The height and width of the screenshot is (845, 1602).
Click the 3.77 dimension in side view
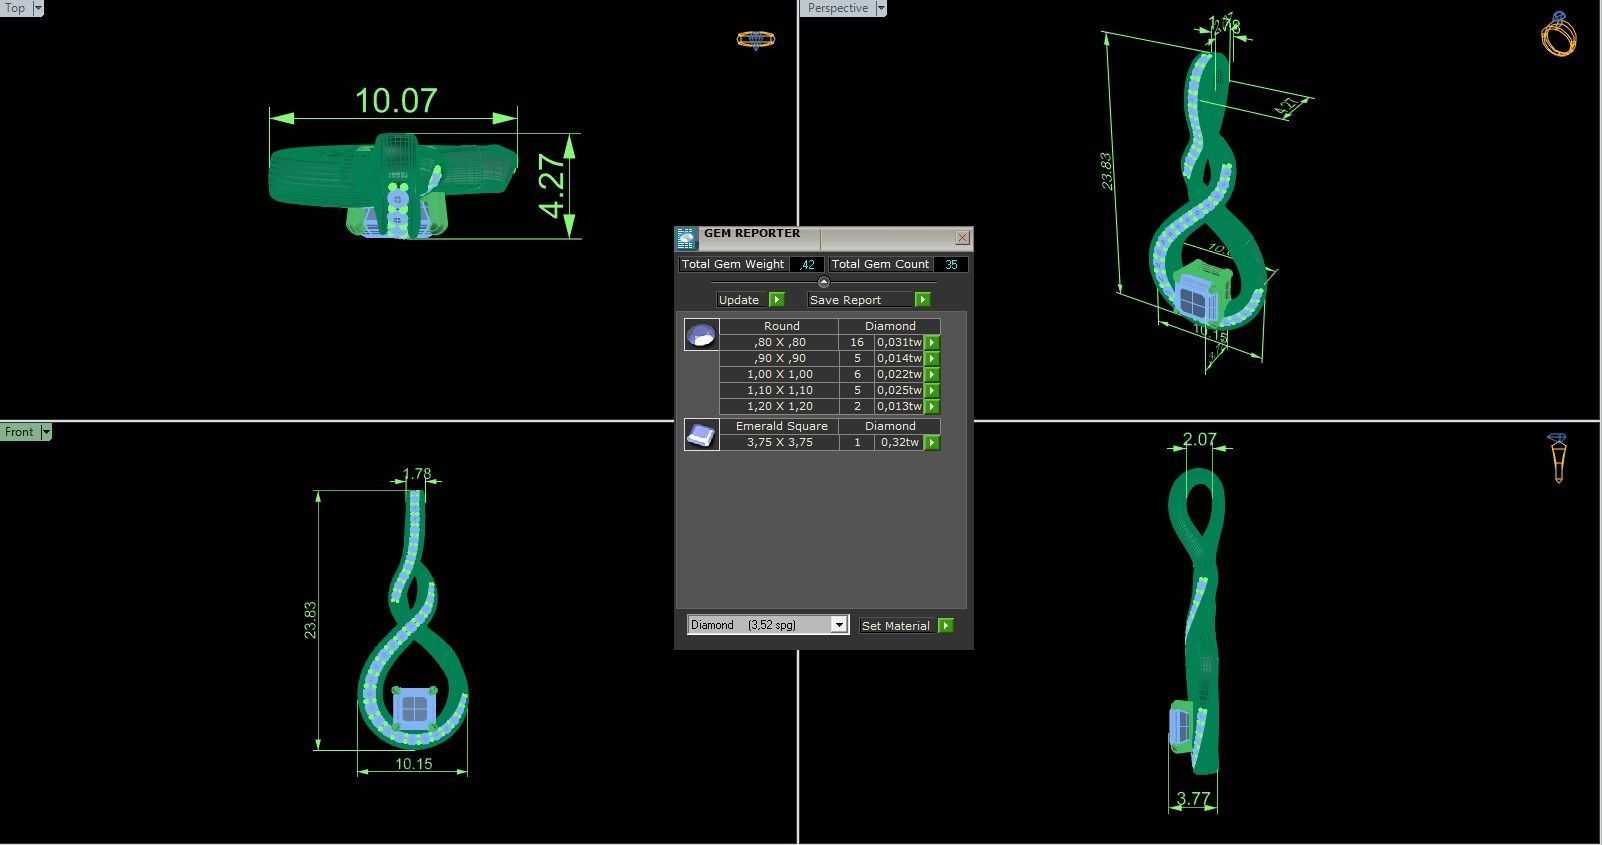(1193, 799)
